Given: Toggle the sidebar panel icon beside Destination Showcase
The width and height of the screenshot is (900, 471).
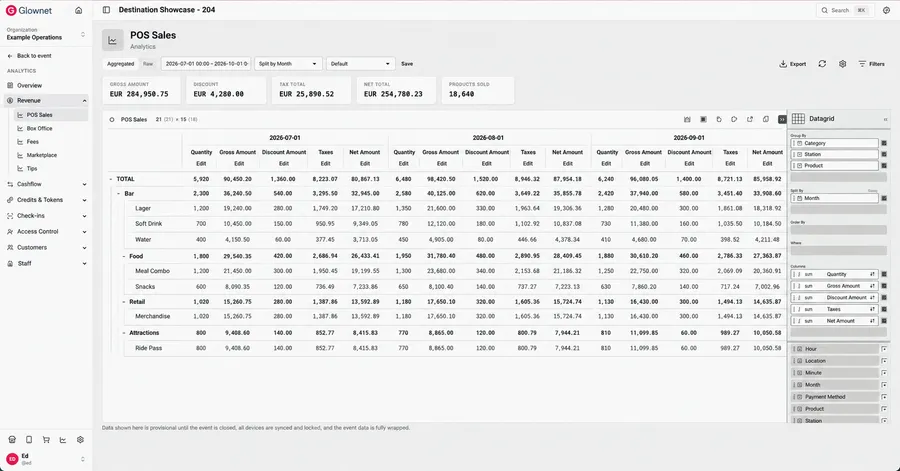Looking at the screenshot, I should (x=106, y=10).
